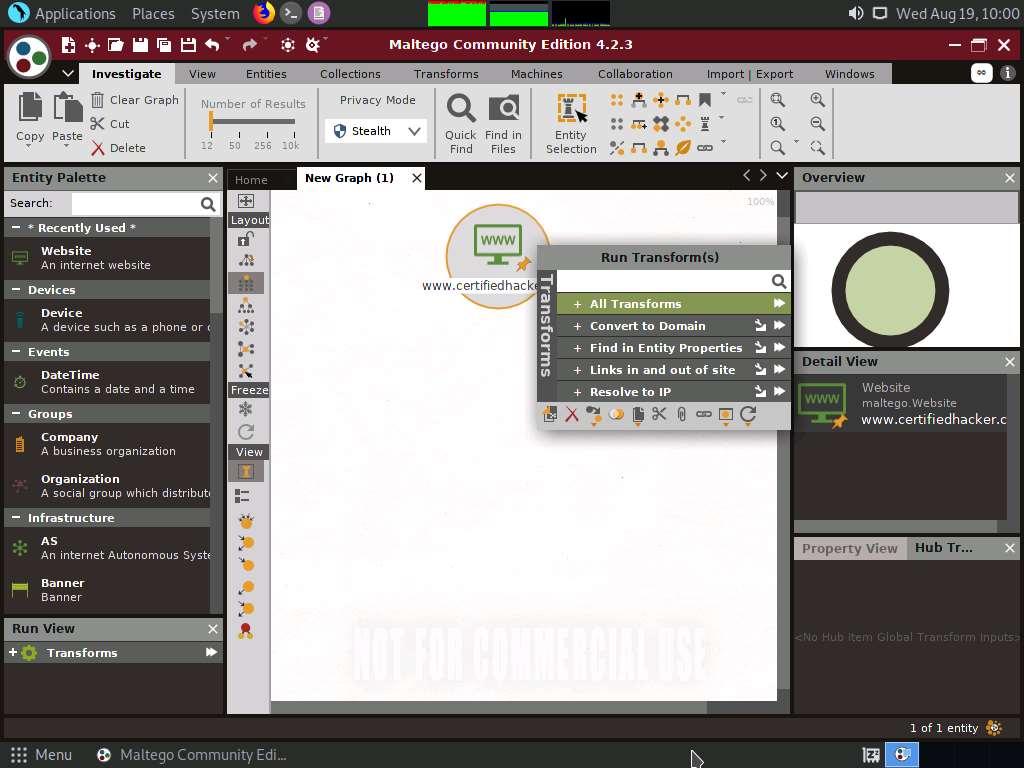Toggle ball size by links icon
This screenshot has width=1024, height=768.
(x=246, y=521)
